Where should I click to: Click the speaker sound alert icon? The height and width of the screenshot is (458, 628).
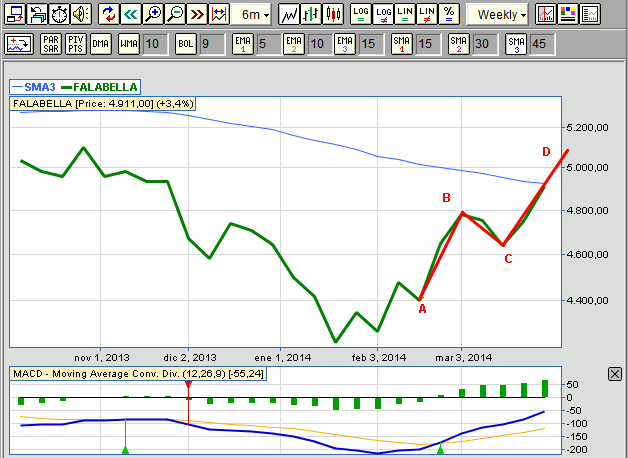coord(80,14)
